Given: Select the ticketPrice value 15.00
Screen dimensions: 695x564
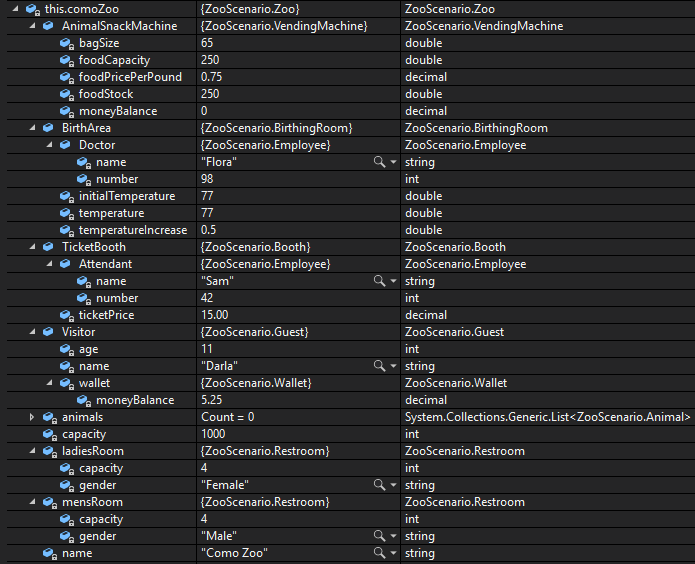Looking at the screenshot, I should tap(215, 315).
